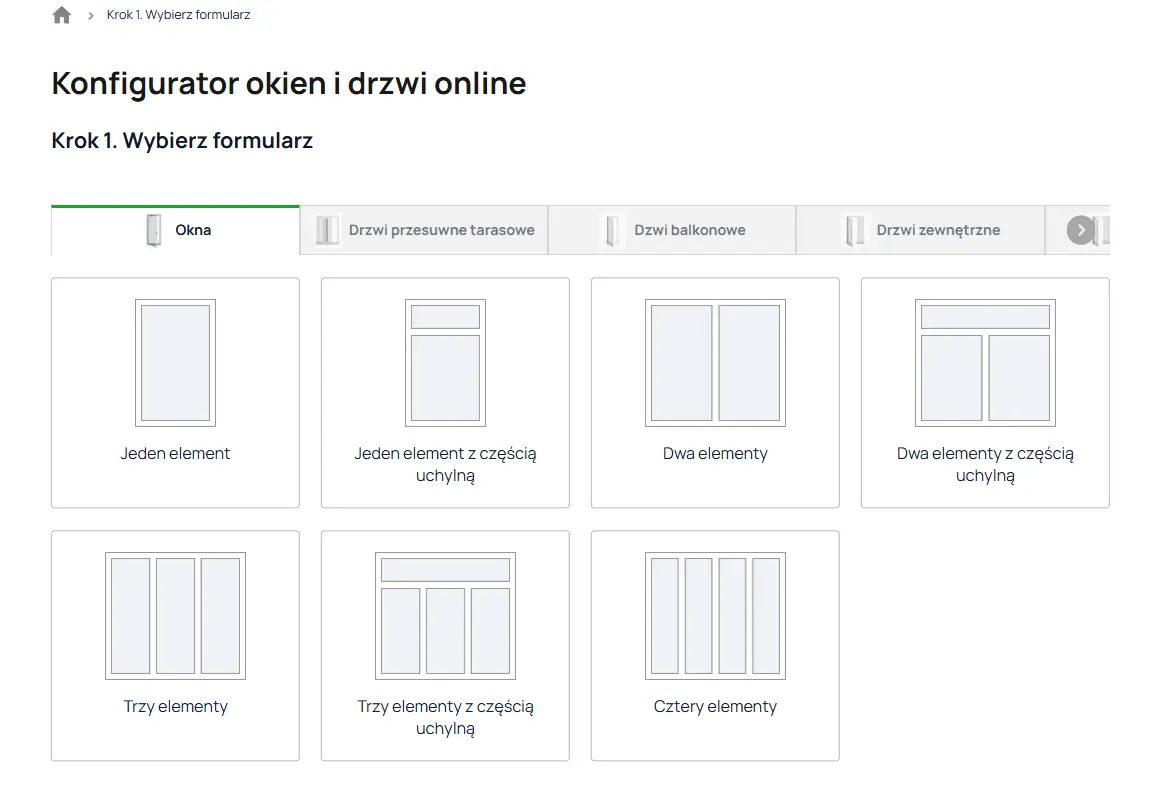
Task: Click the 'Jeden element' label
Action: (x=175, y=454)
